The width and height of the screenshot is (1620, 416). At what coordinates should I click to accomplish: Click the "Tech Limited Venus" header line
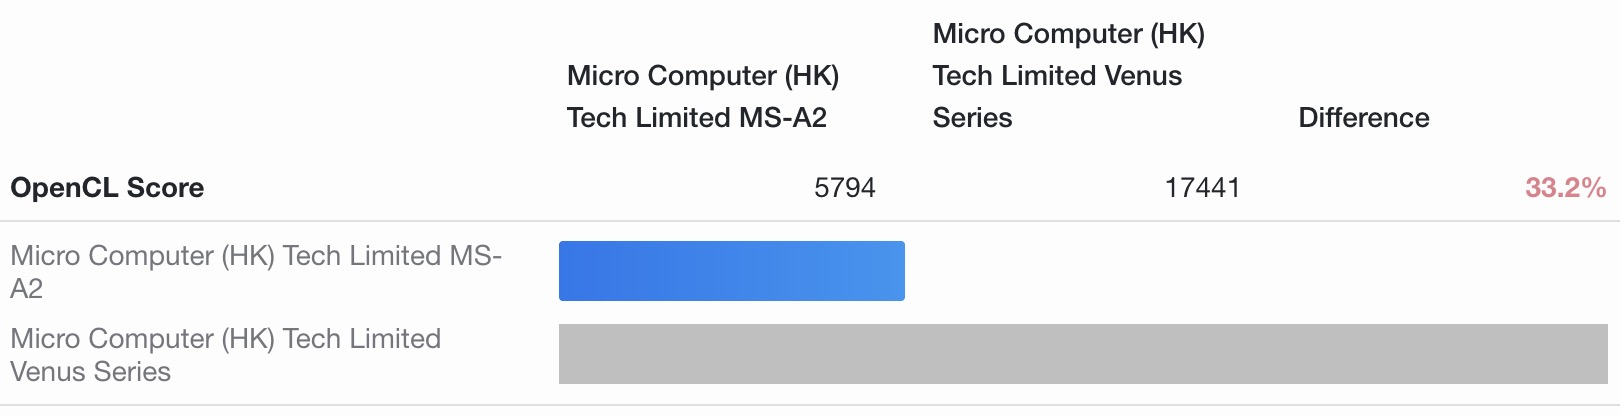(1057, 76)
